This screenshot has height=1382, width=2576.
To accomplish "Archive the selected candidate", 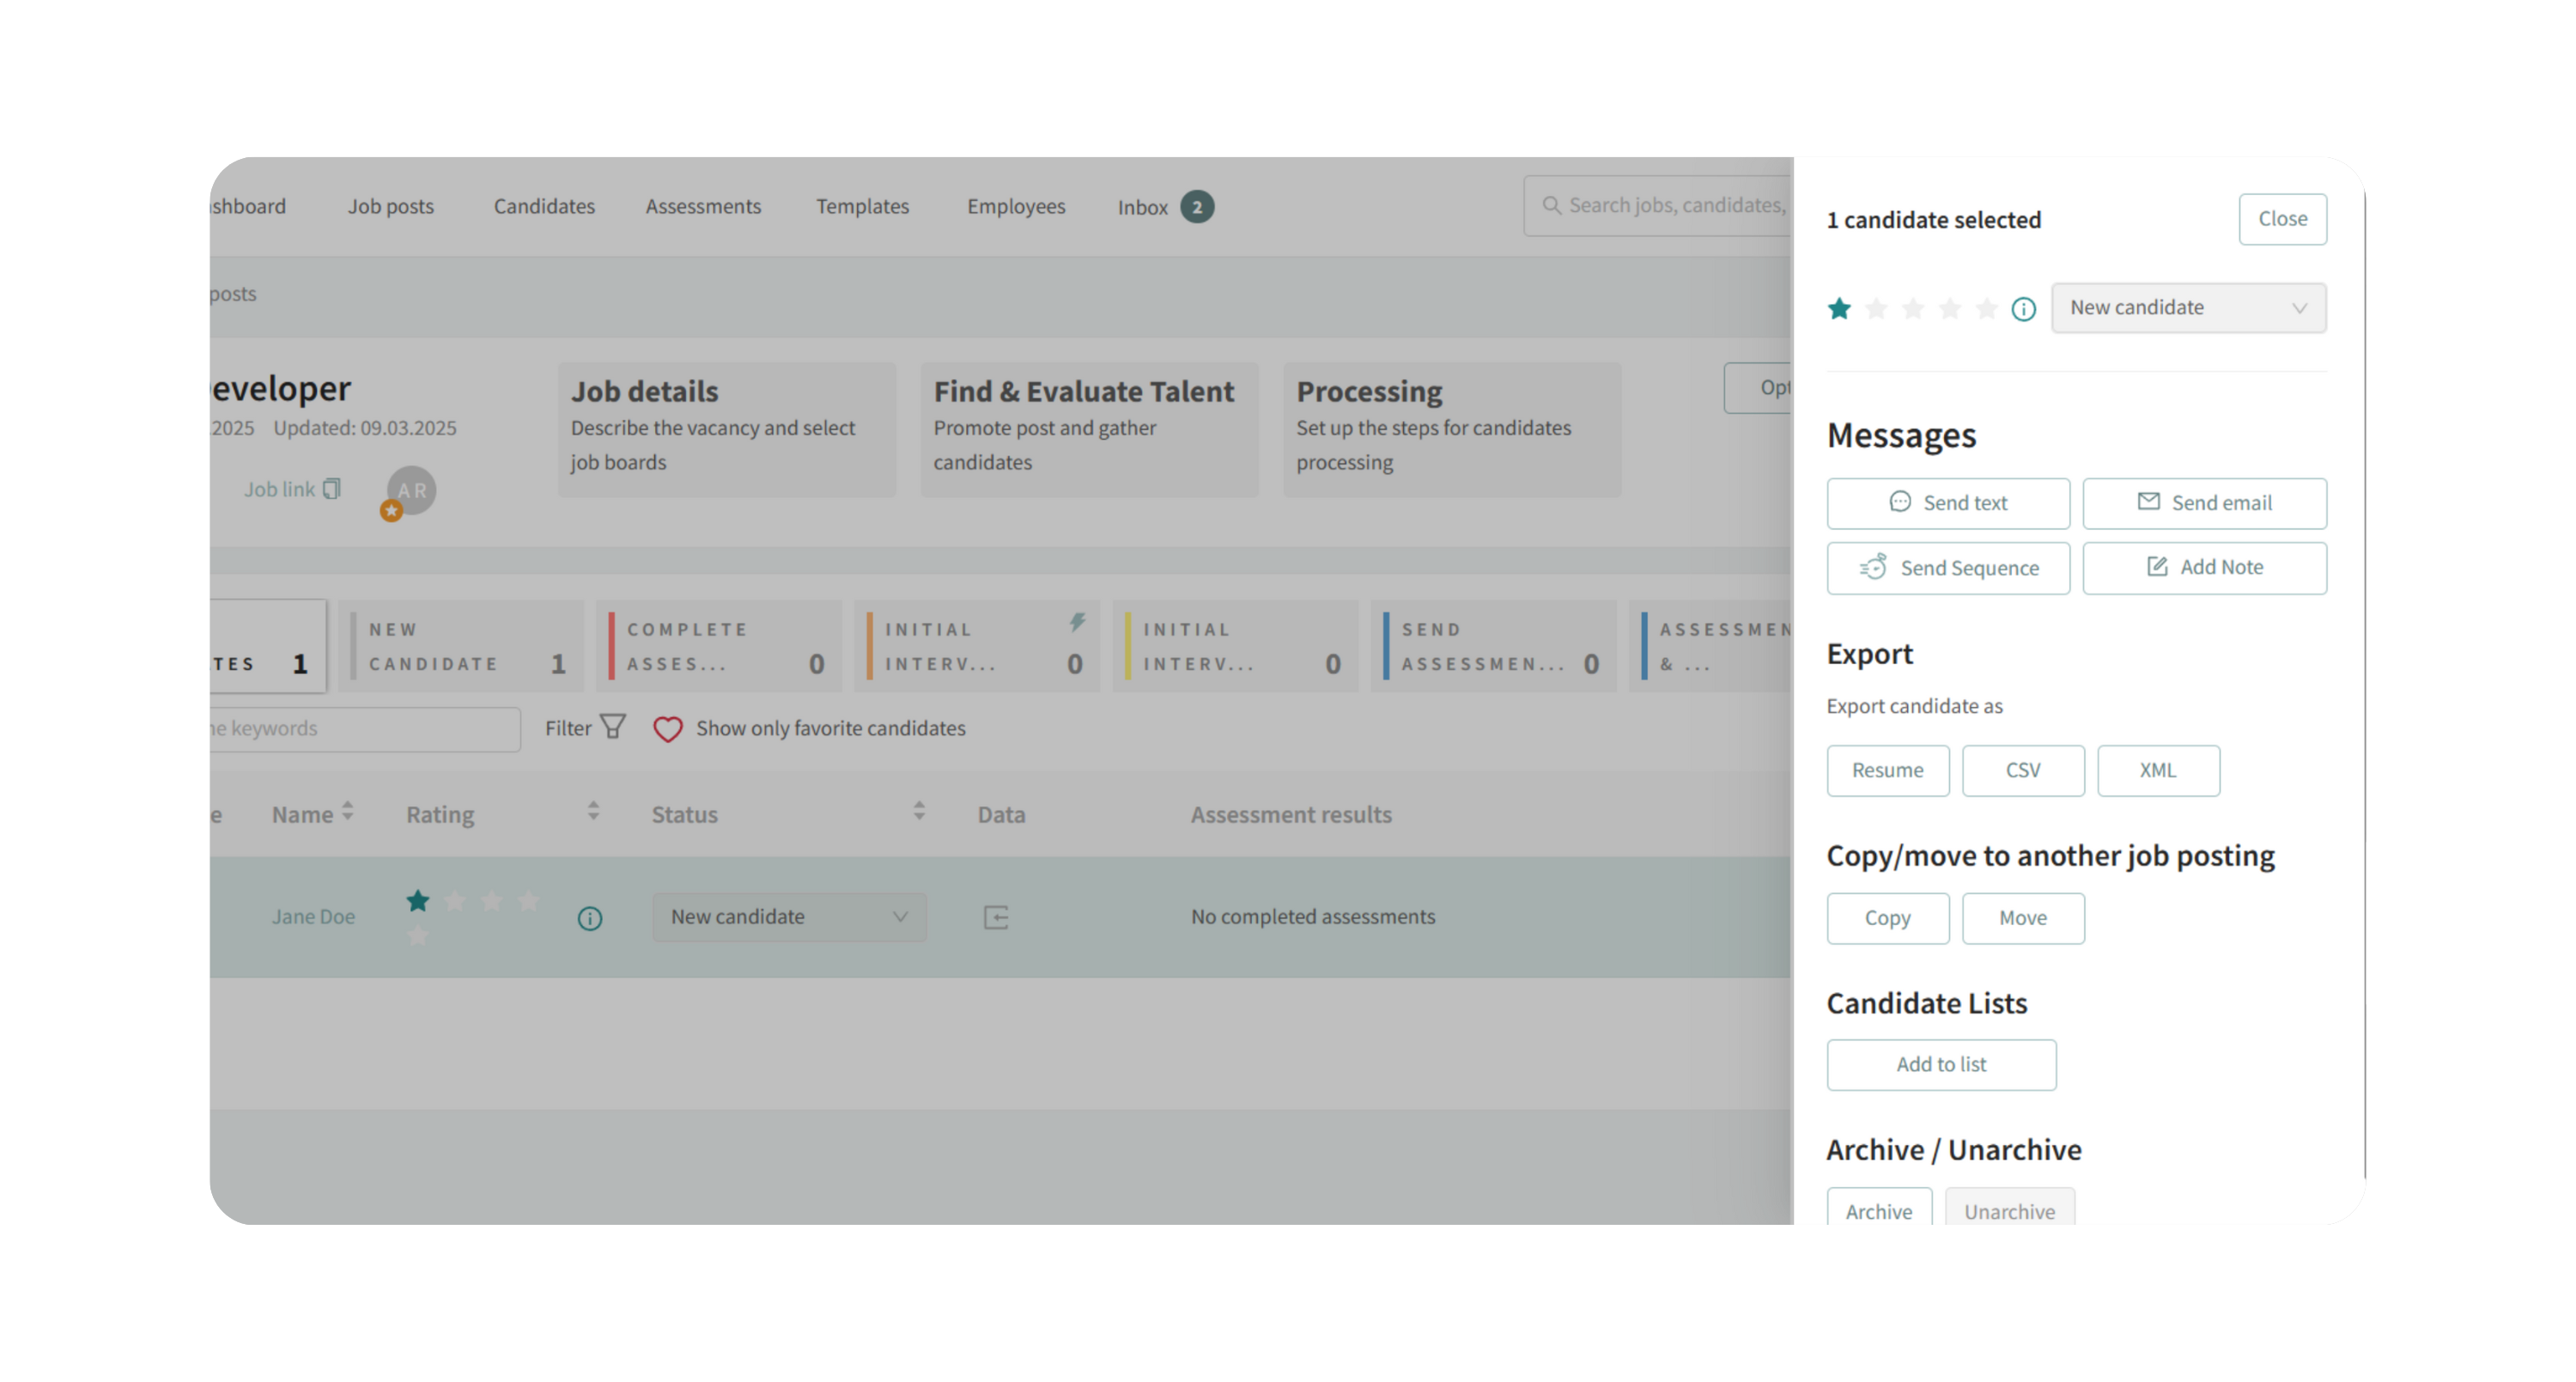I will [x=1879, y=1208].
